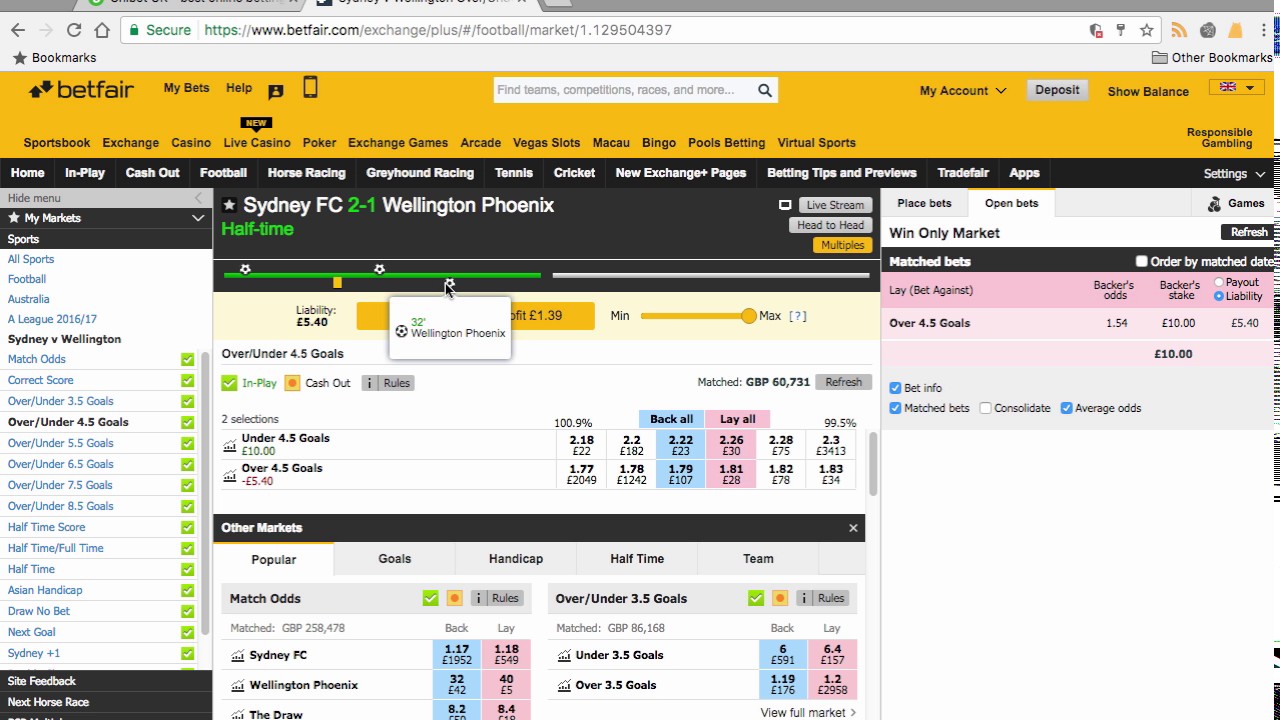This screenshot has width=1280, height=720.
Task: Toggle the Matched bets checkbox
Action: coord(895,408)
